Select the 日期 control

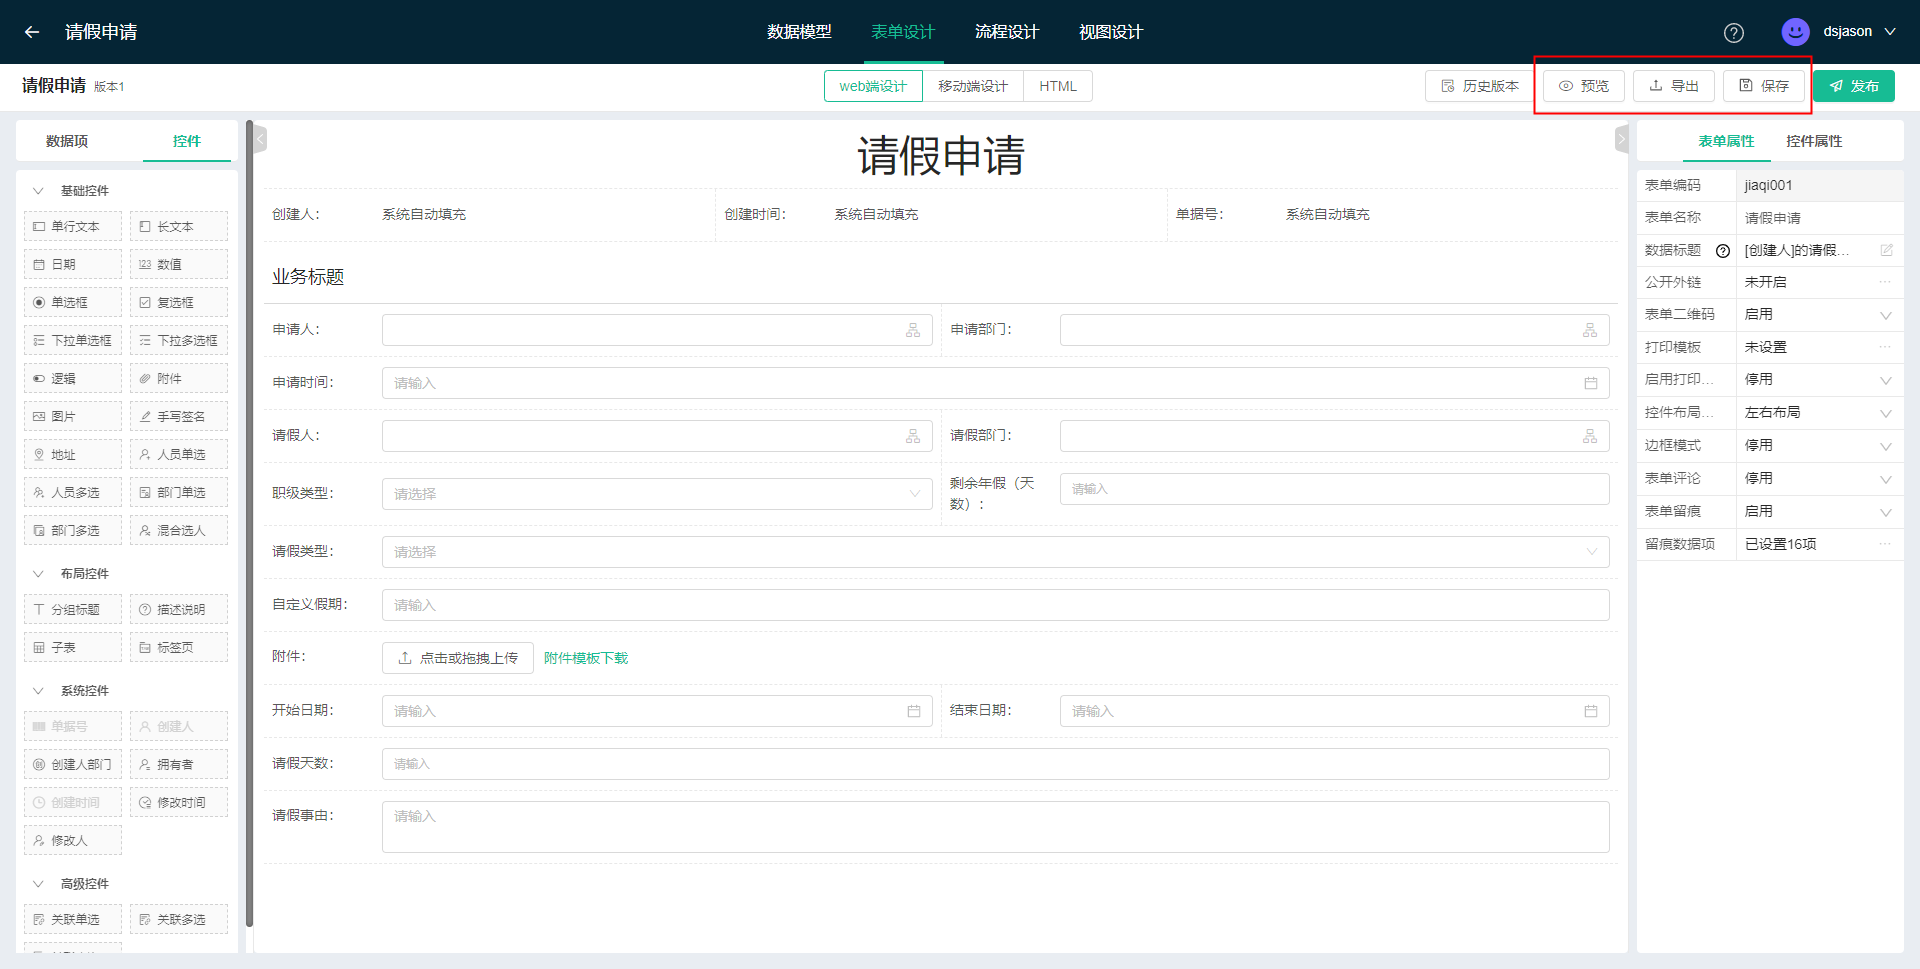(73, 264)
